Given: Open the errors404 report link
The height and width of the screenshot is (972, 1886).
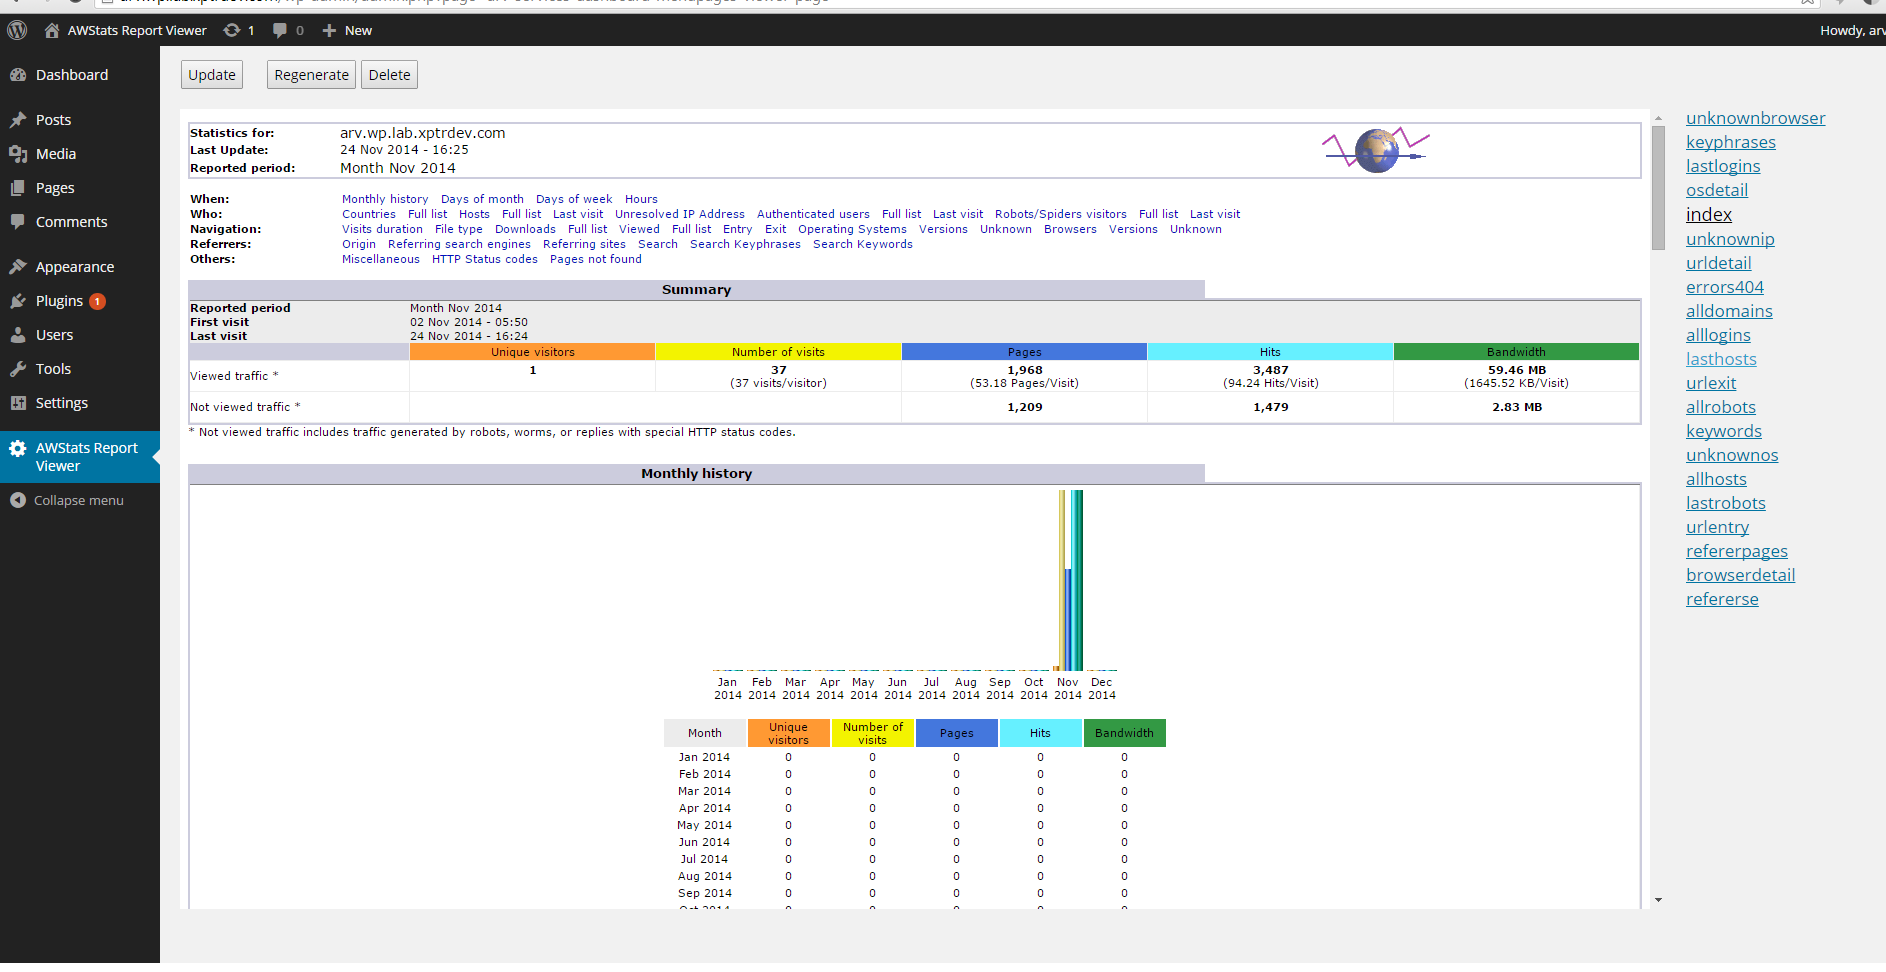Looking at the screenshot, I should pos(1724,287).
